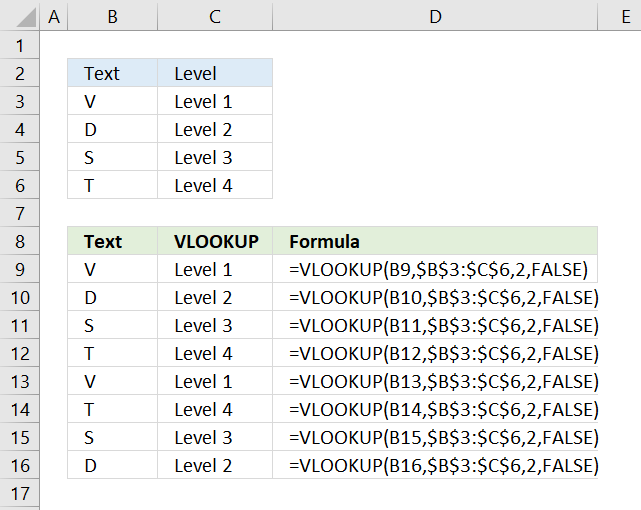The width and height of the screenshot is (641, 510).
Task: Select cell B6 containing T
Action: click(x=112, y=185)
